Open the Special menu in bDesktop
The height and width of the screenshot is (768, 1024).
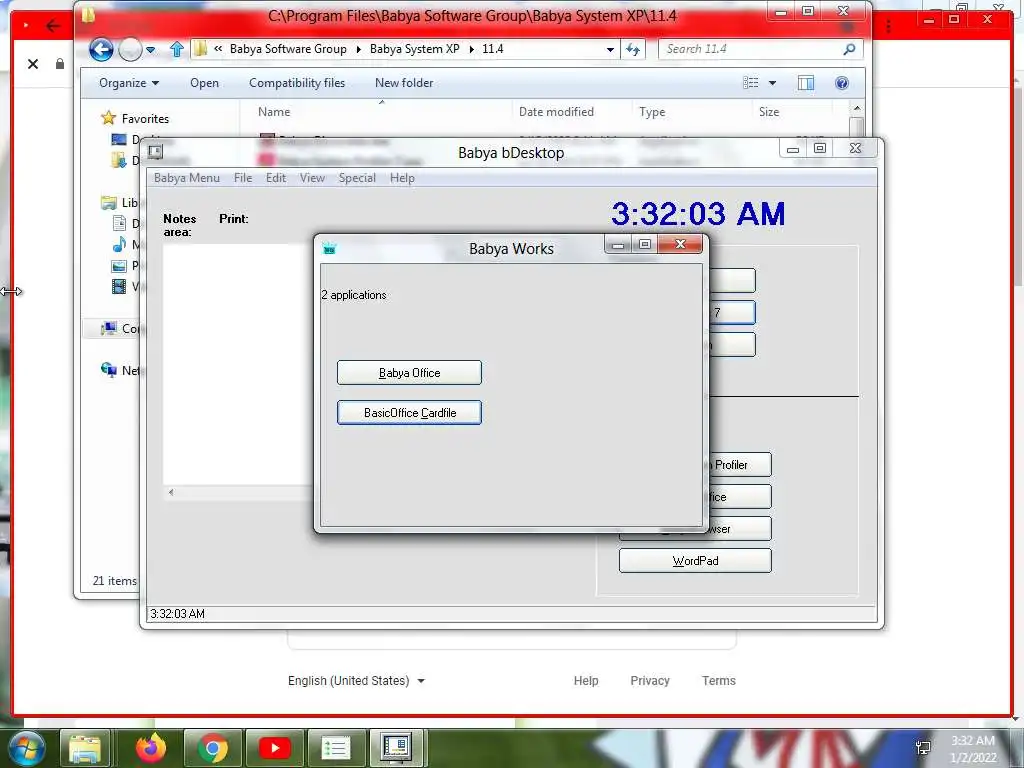(x=357, y=178)
